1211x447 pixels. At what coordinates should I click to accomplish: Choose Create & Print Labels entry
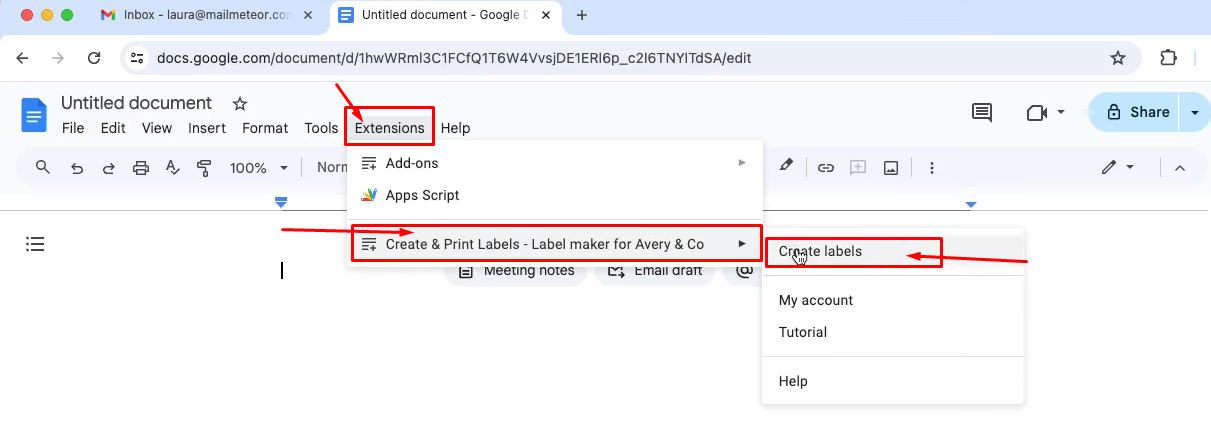[555, 244]
